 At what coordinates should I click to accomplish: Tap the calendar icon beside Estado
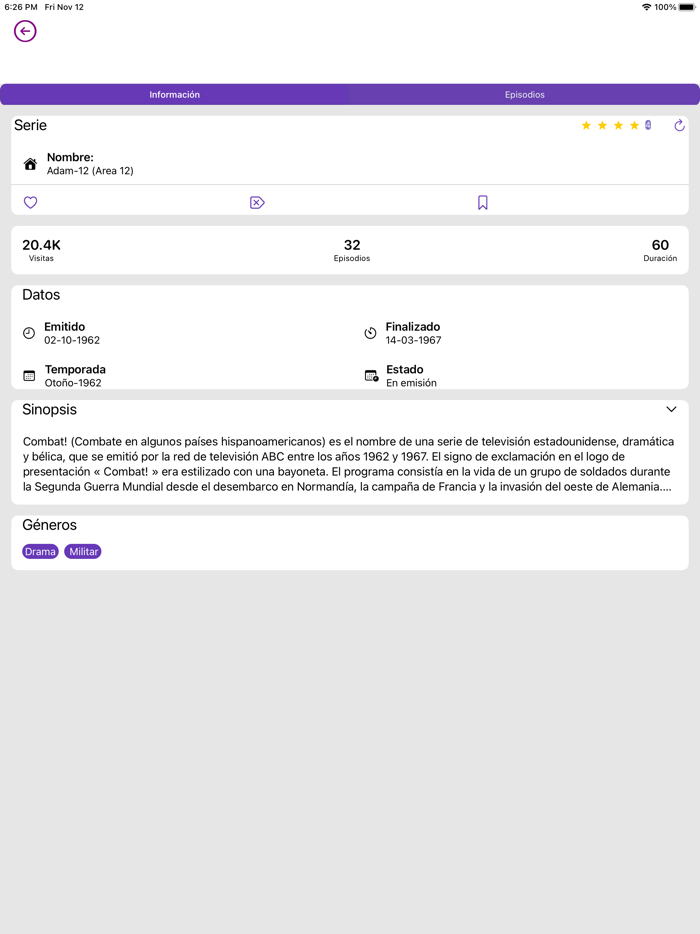point(371,376)
